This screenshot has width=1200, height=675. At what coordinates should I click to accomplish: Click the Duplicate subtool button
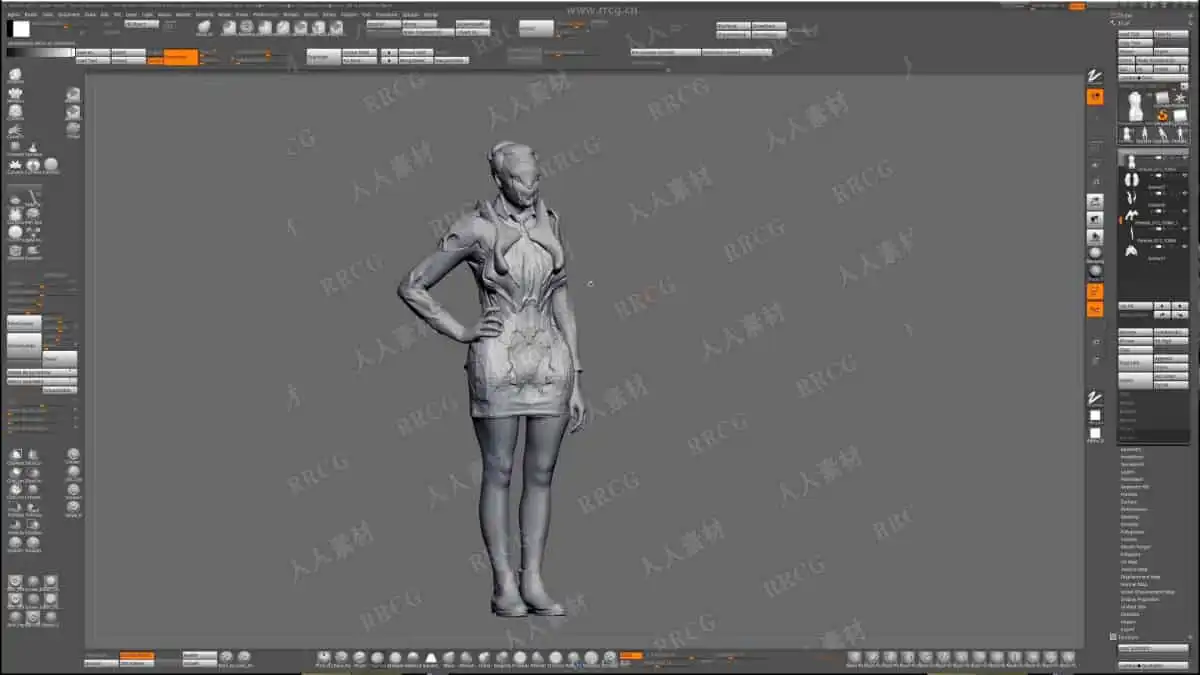tap(1136, 363)
